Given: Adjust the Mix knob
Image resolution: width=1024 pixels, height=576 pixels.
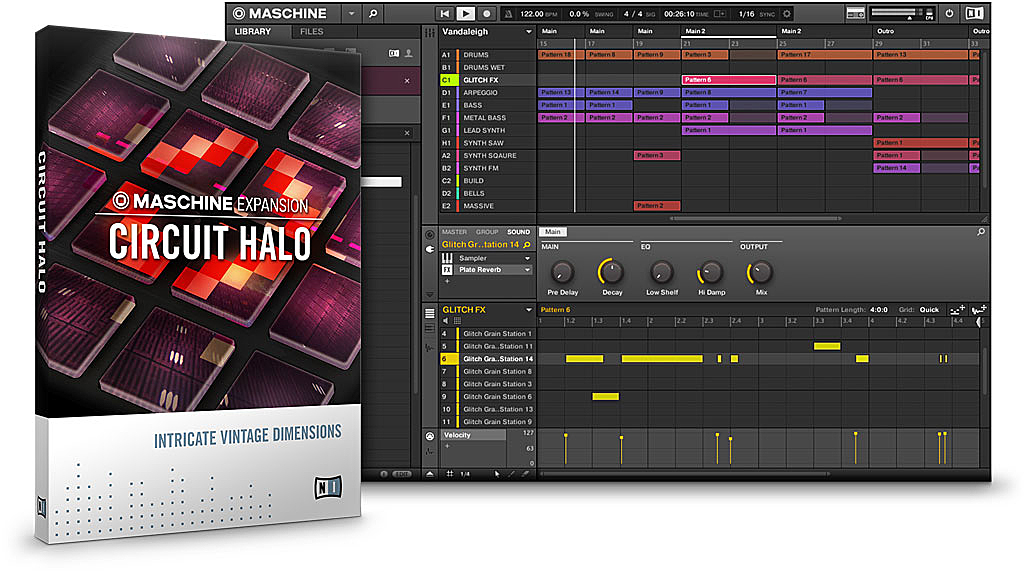Looking at the screenshot, I should coord(761,272).
